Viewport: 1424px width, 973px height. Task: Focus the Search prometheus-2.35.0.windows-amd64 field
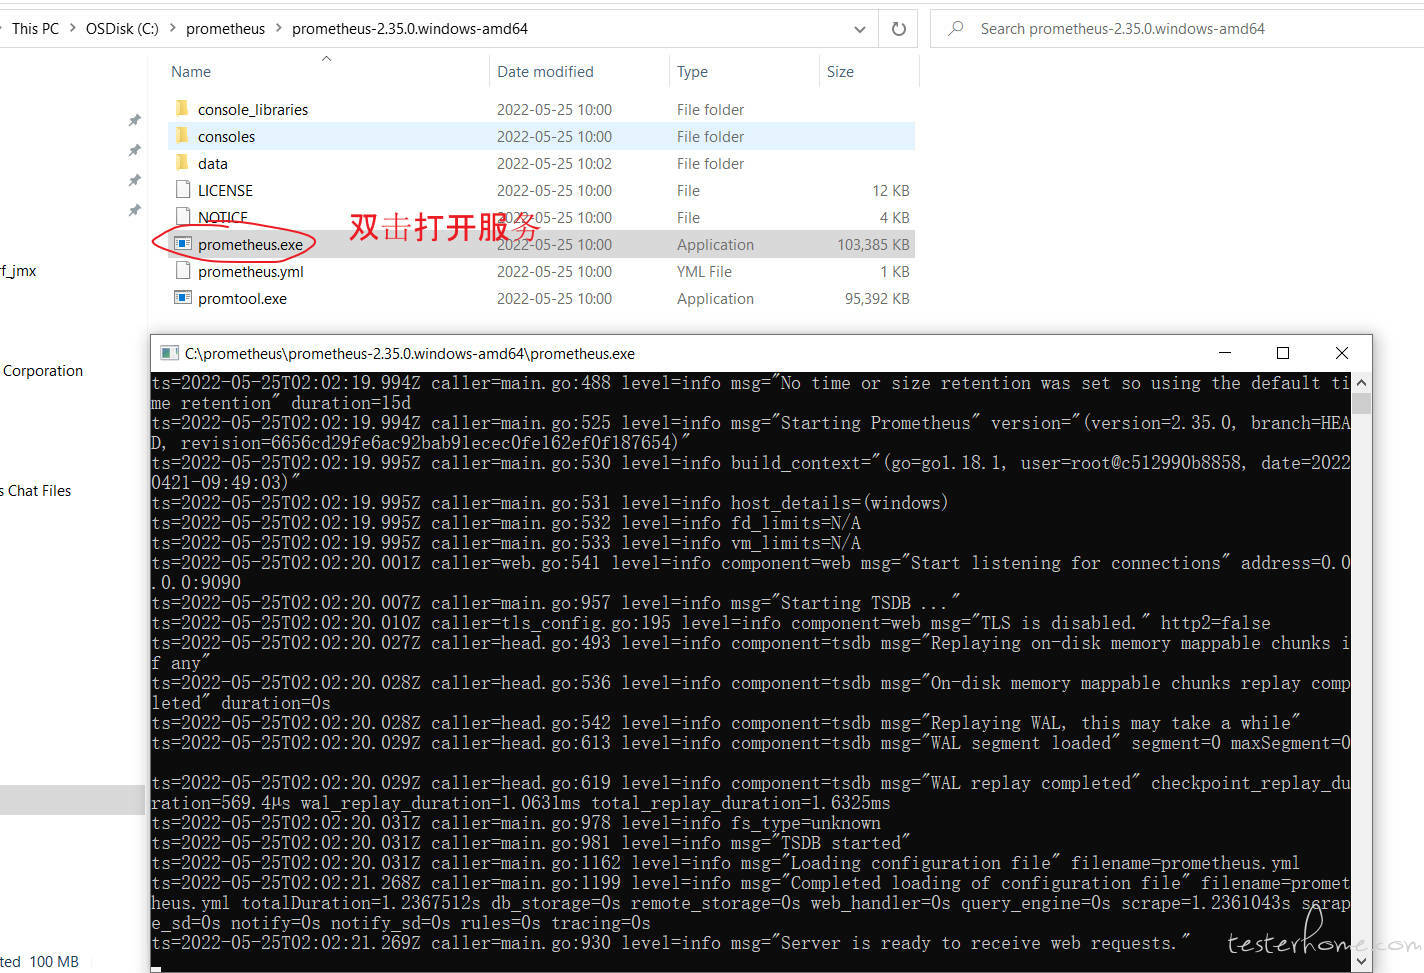pos(1176,28)
